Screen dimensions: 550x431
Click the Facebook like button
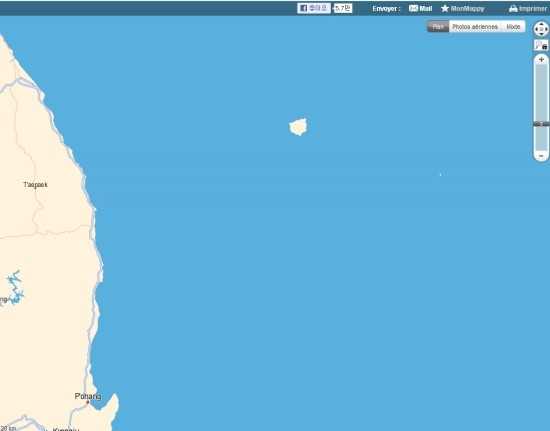point(314,8)
